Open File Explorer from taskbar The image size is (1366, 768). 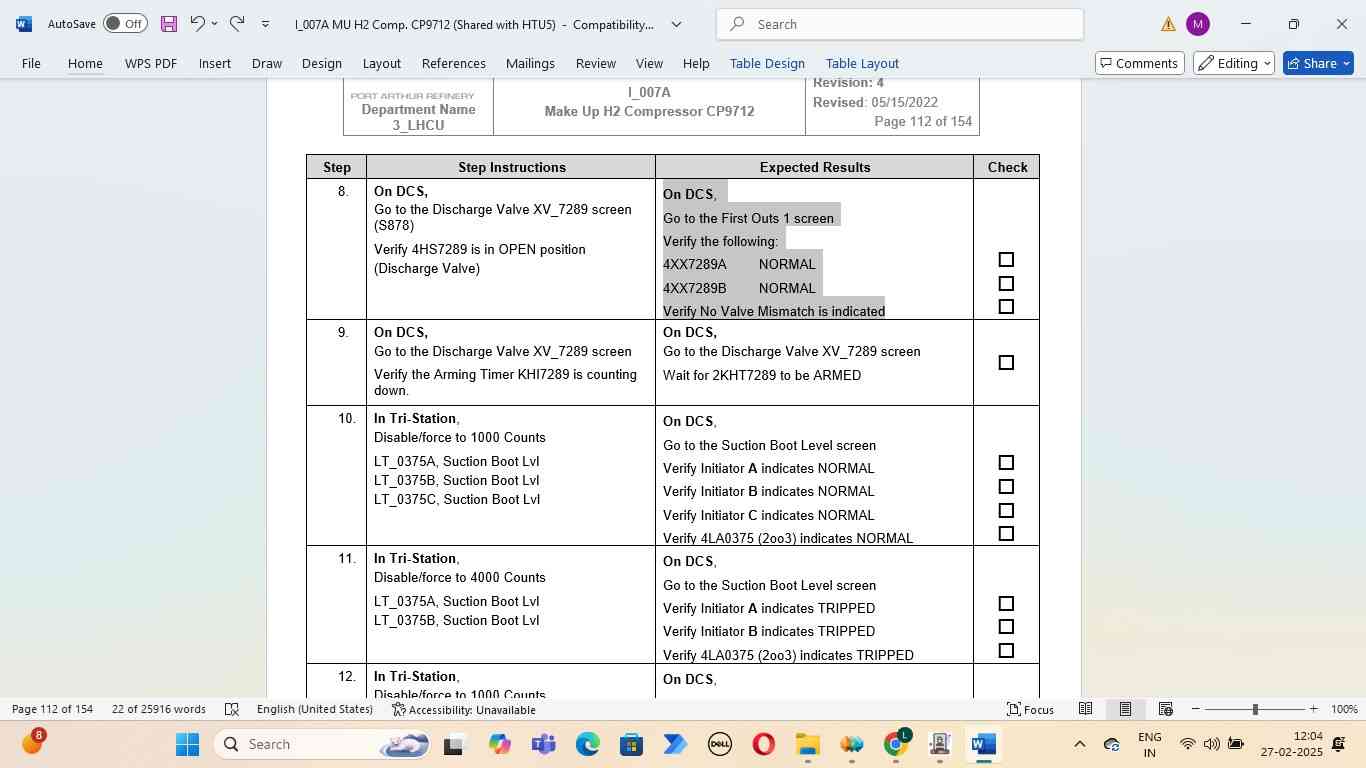[x=807, y=744]
